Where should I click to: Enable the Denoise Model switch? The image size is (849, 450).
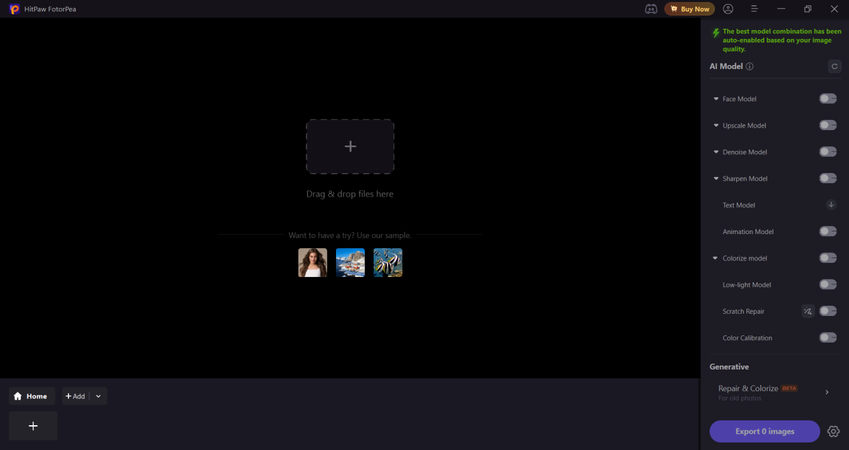(828, 152)
